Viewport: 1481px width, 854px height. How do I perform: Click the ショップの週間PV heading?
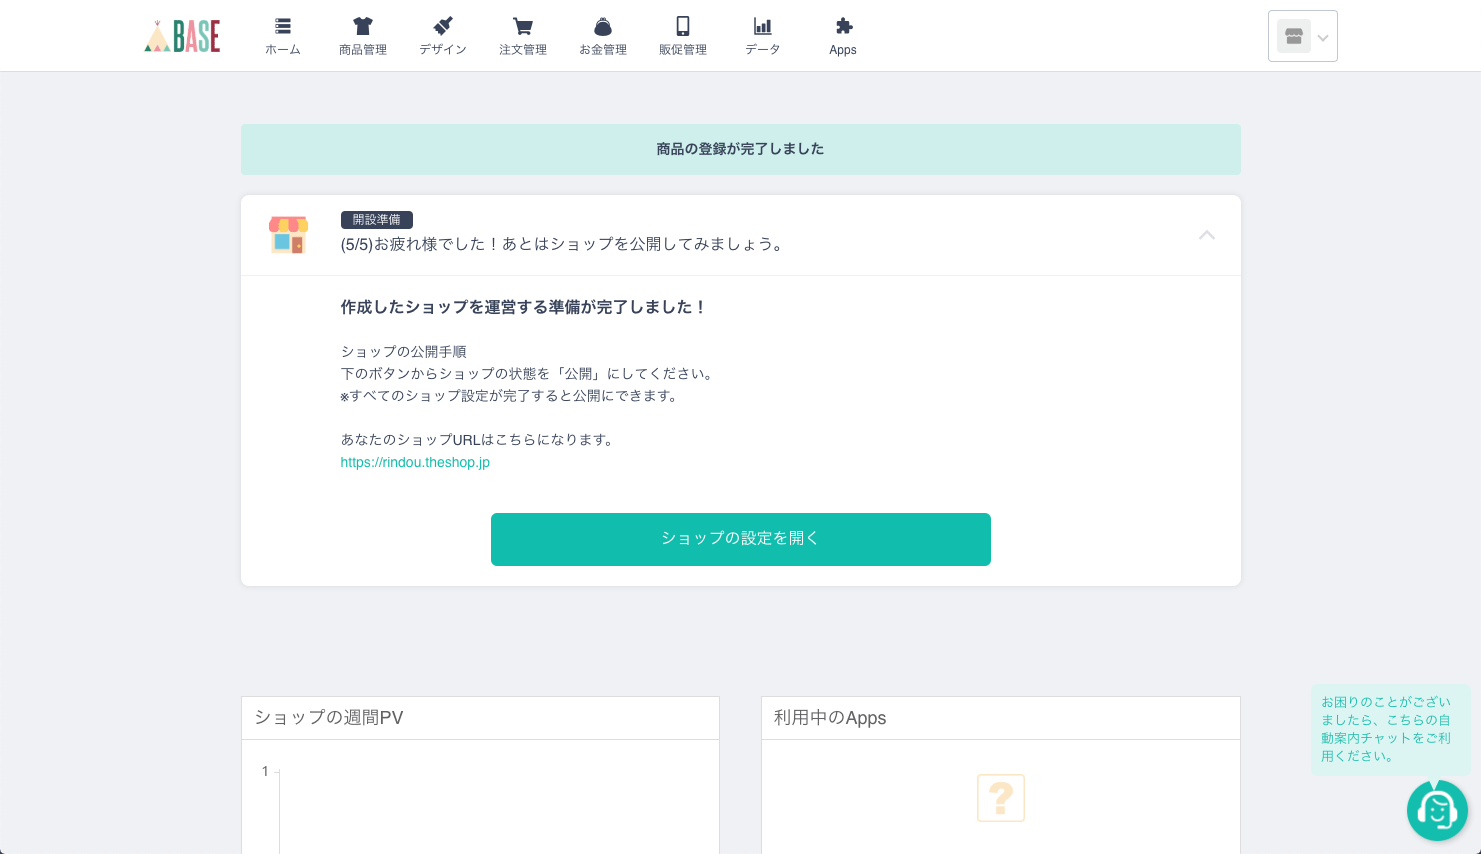click(329, 718)
